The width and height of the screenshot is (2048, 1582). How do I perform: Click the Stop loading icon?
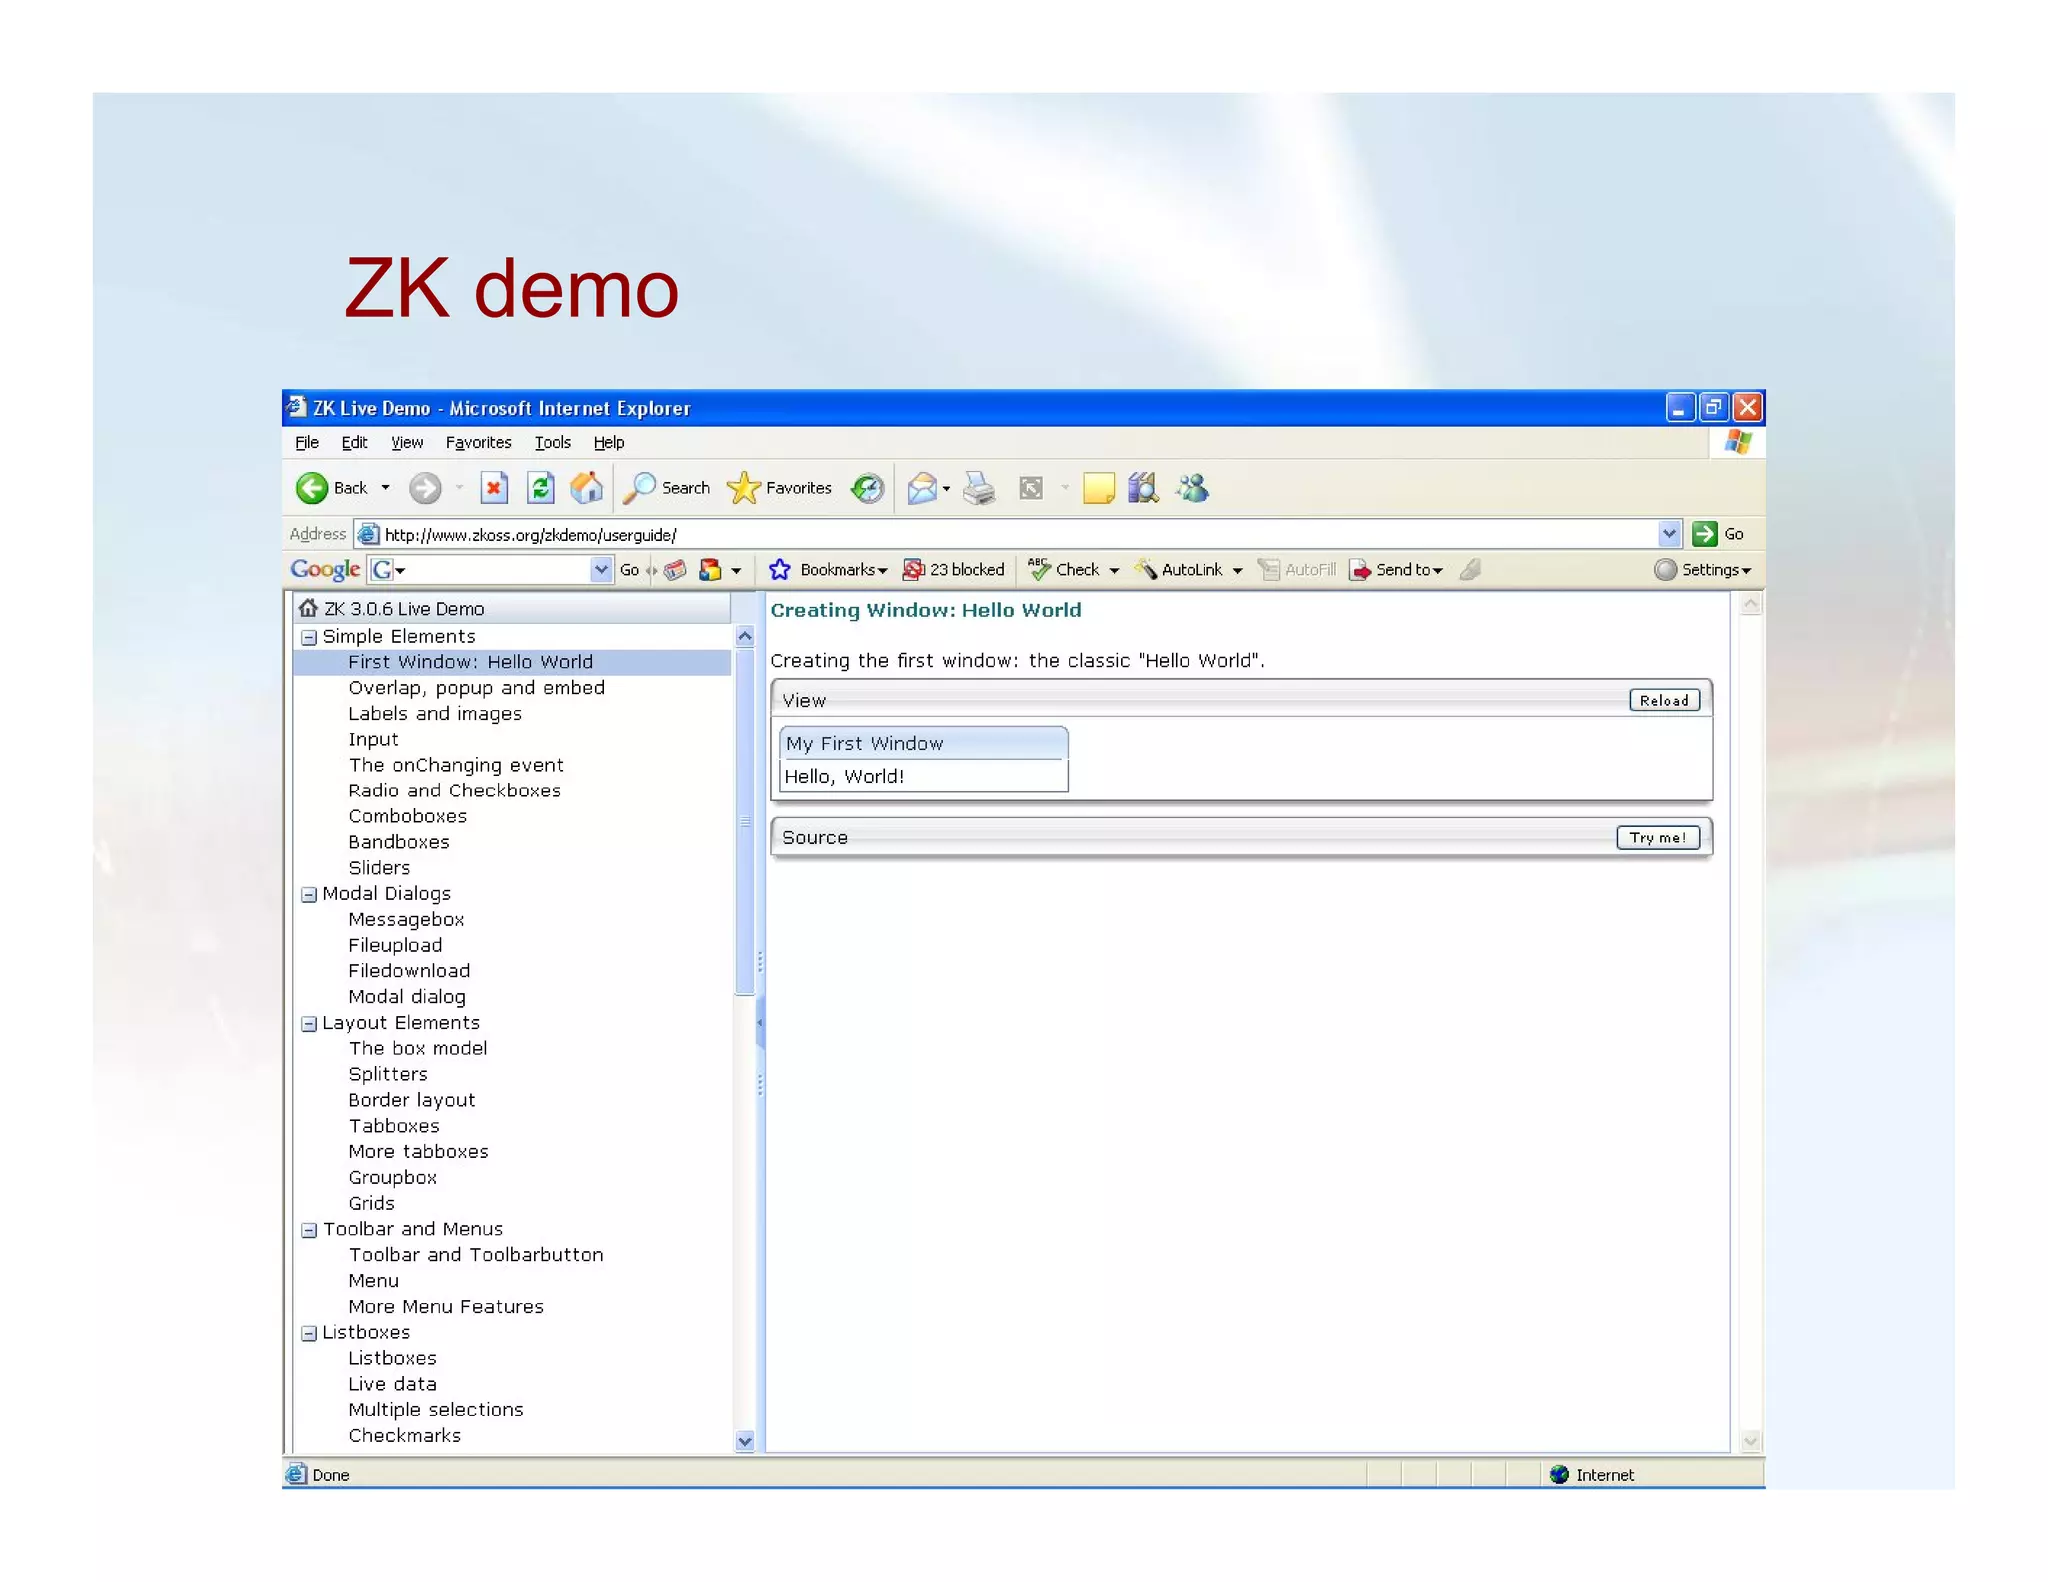(x=494, y=488)
